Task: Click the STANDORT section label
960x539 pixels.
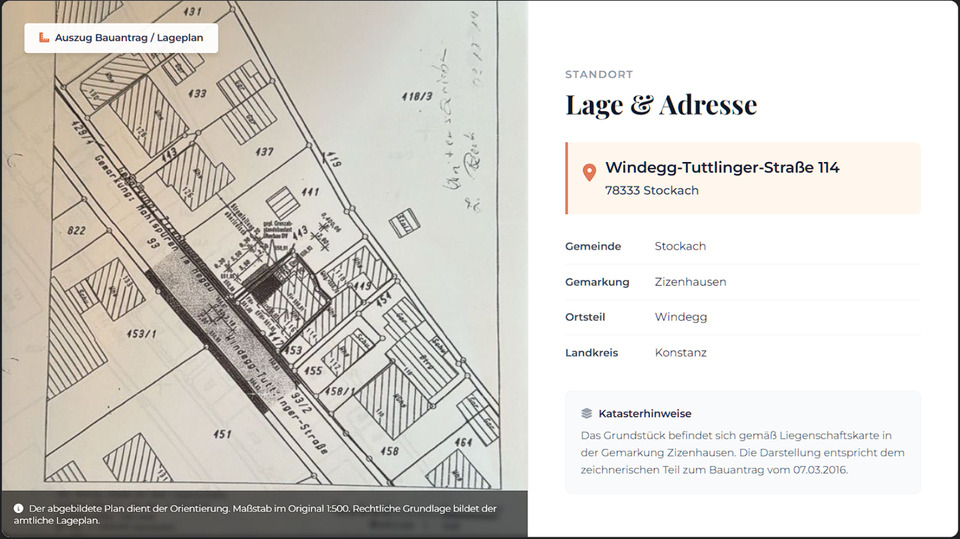Action: click(x=598, y=75)
